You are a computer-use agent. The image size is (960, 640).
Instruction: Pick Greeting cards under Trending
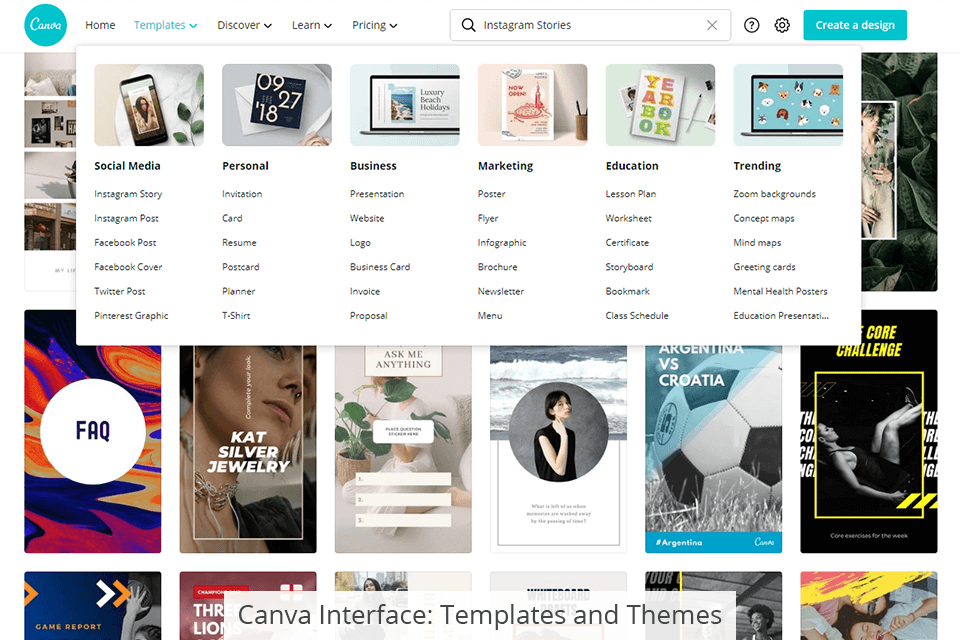[764, 267]
